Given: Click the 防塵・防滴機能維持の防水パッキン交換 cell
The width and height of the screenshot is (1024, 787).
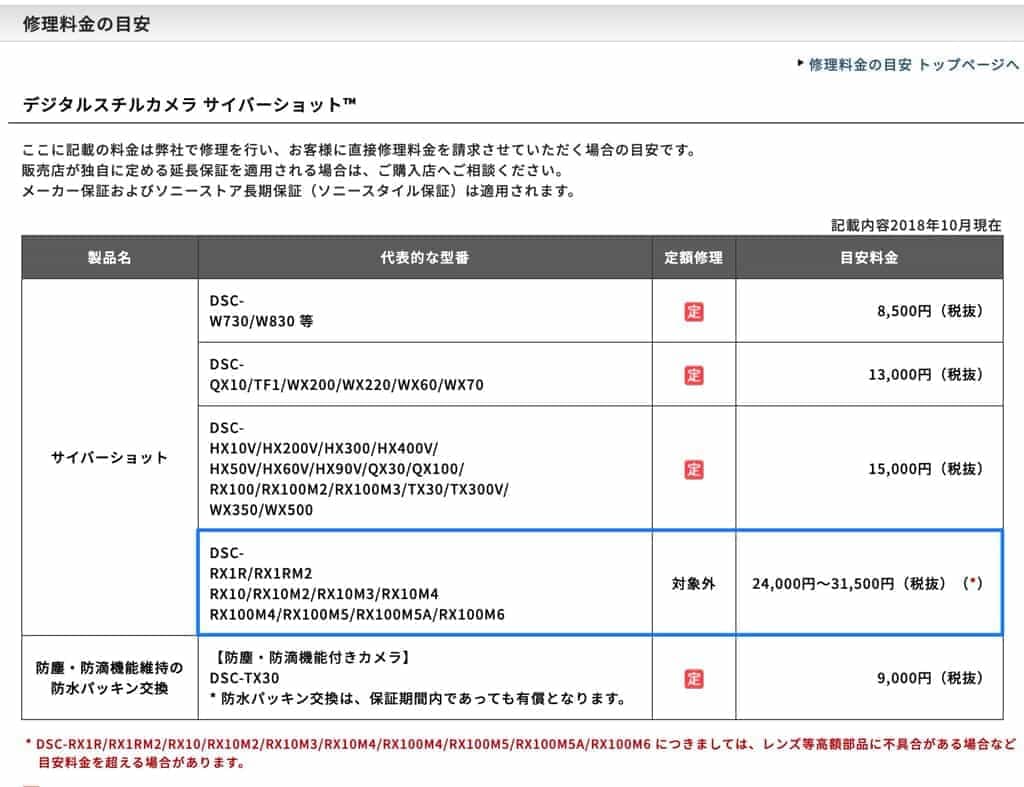Looking at the screenshot, I should [110, 678].
